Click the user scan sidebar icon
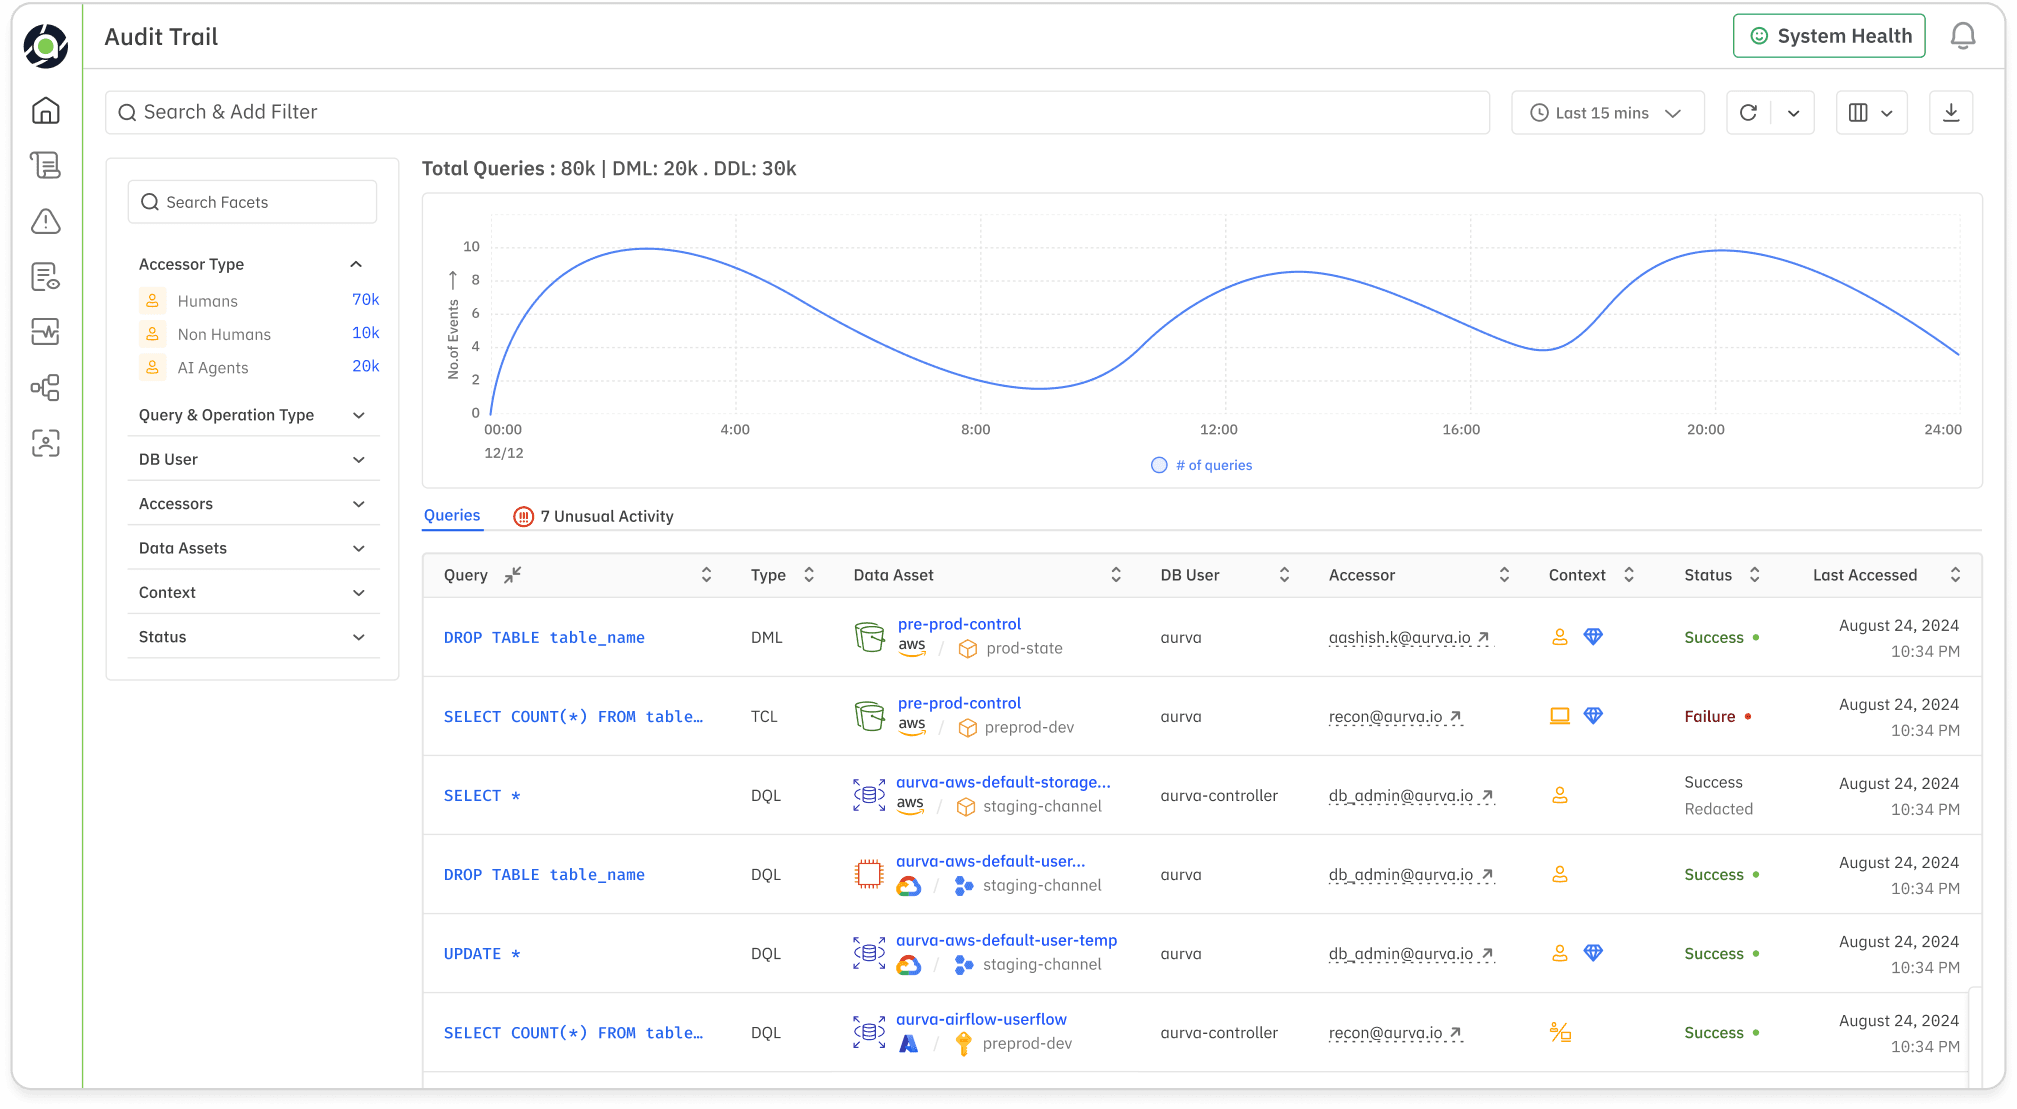The width and height of the screenshot is (2017, 1109). (x=46, y=443)
